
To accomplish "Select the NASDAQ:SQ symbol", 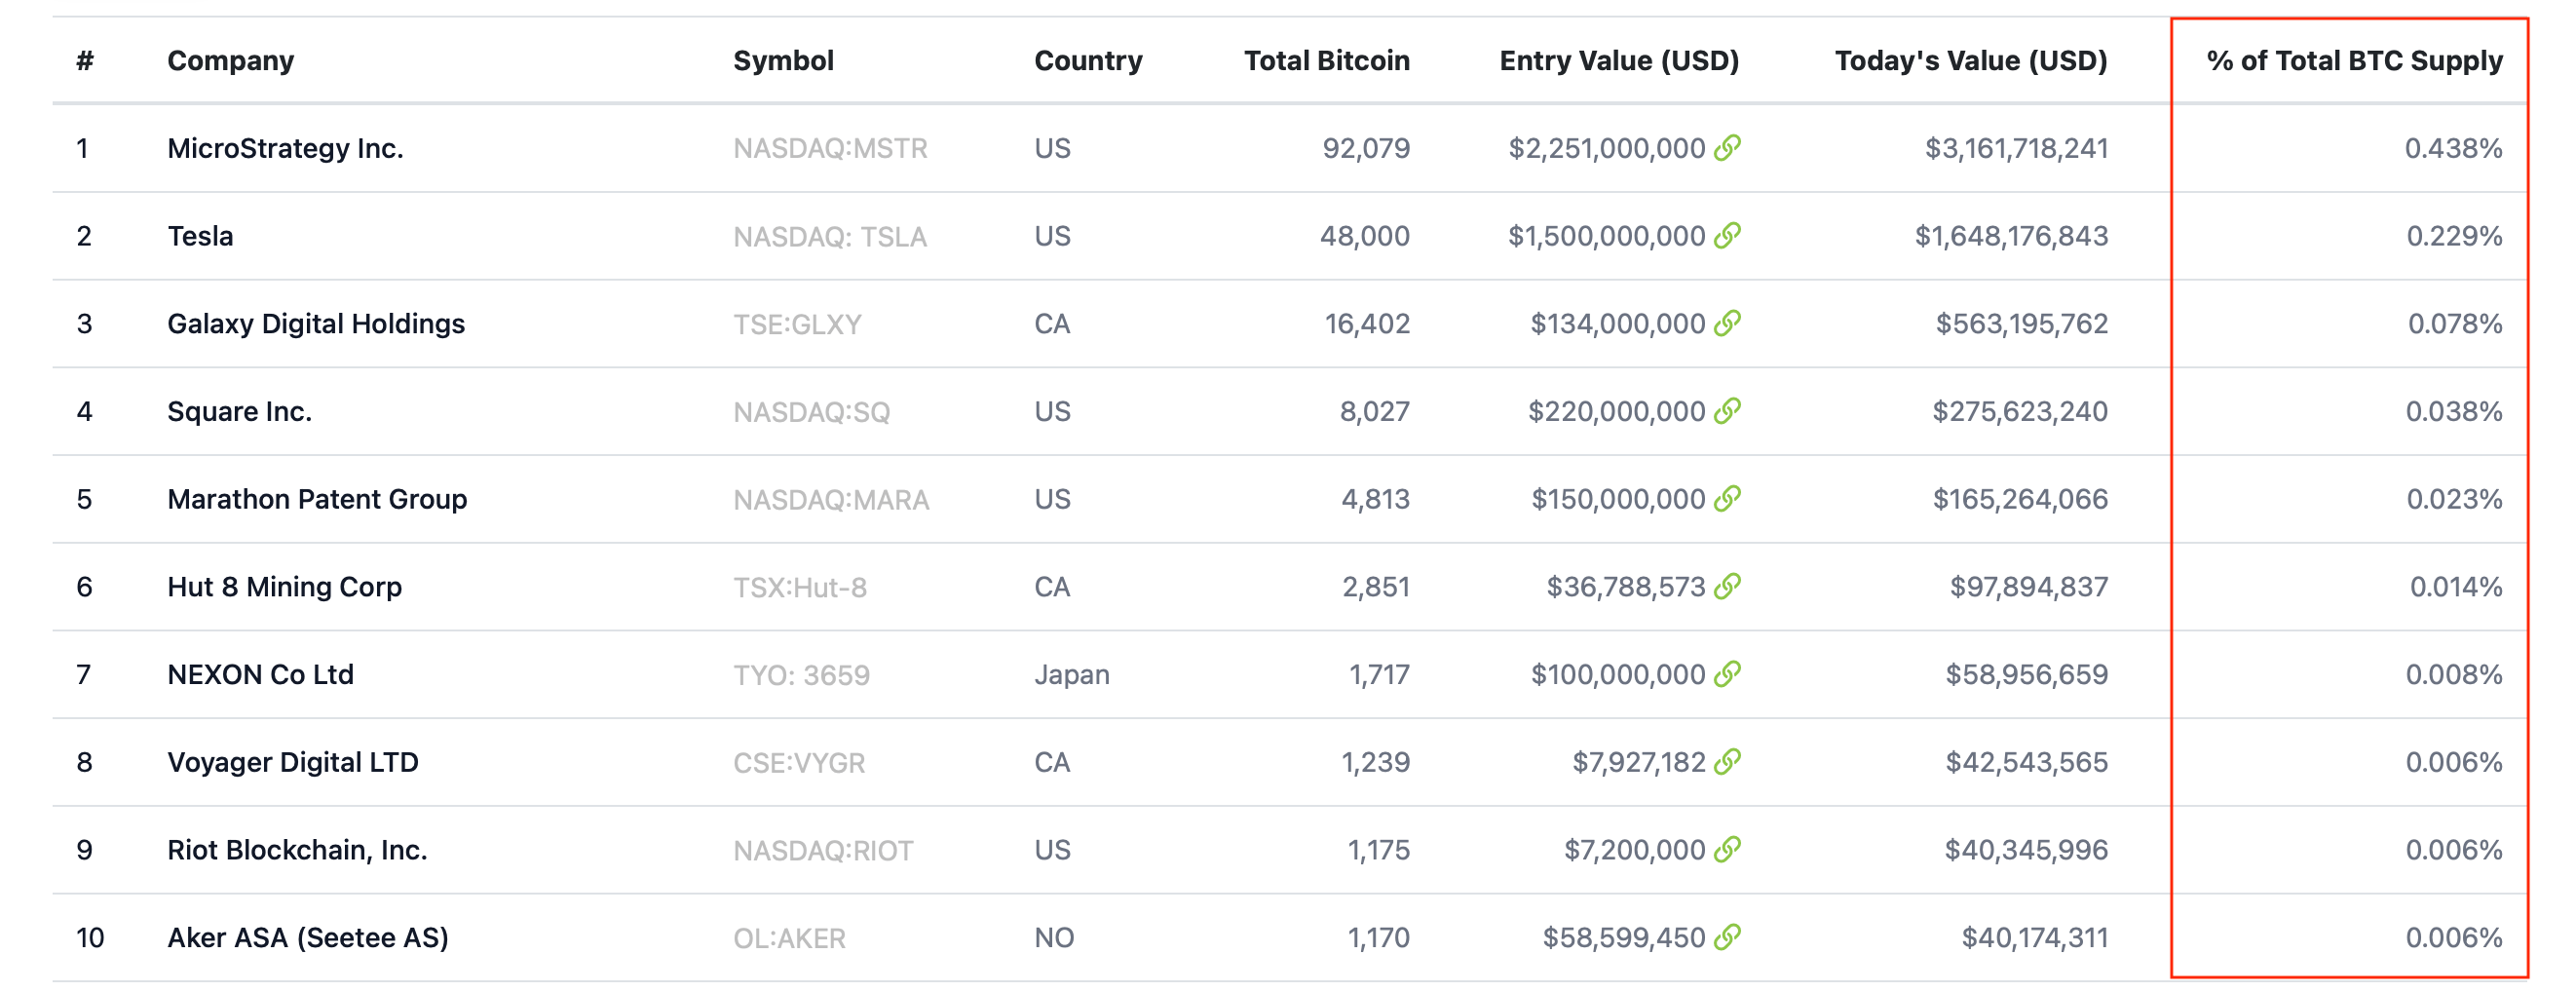I will [811, 412].
